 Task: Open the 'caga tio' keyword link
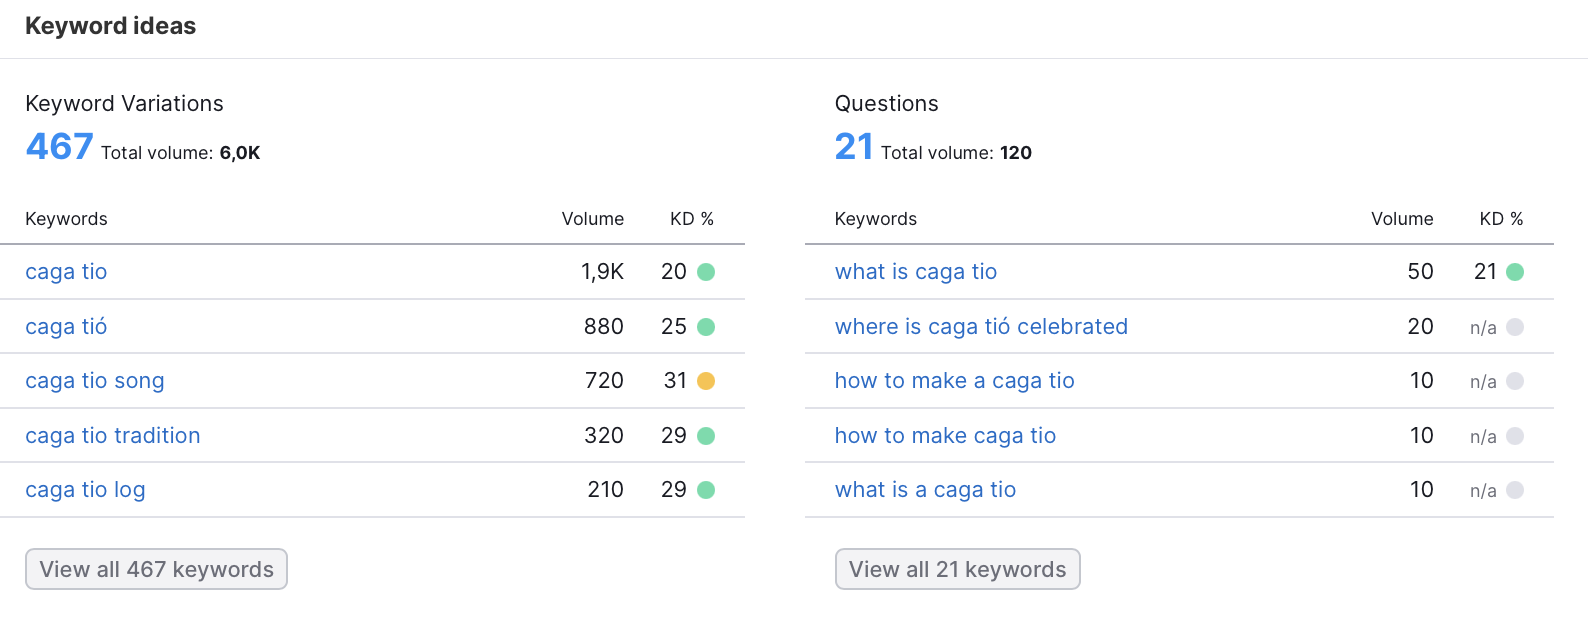(x=66, y=272)
